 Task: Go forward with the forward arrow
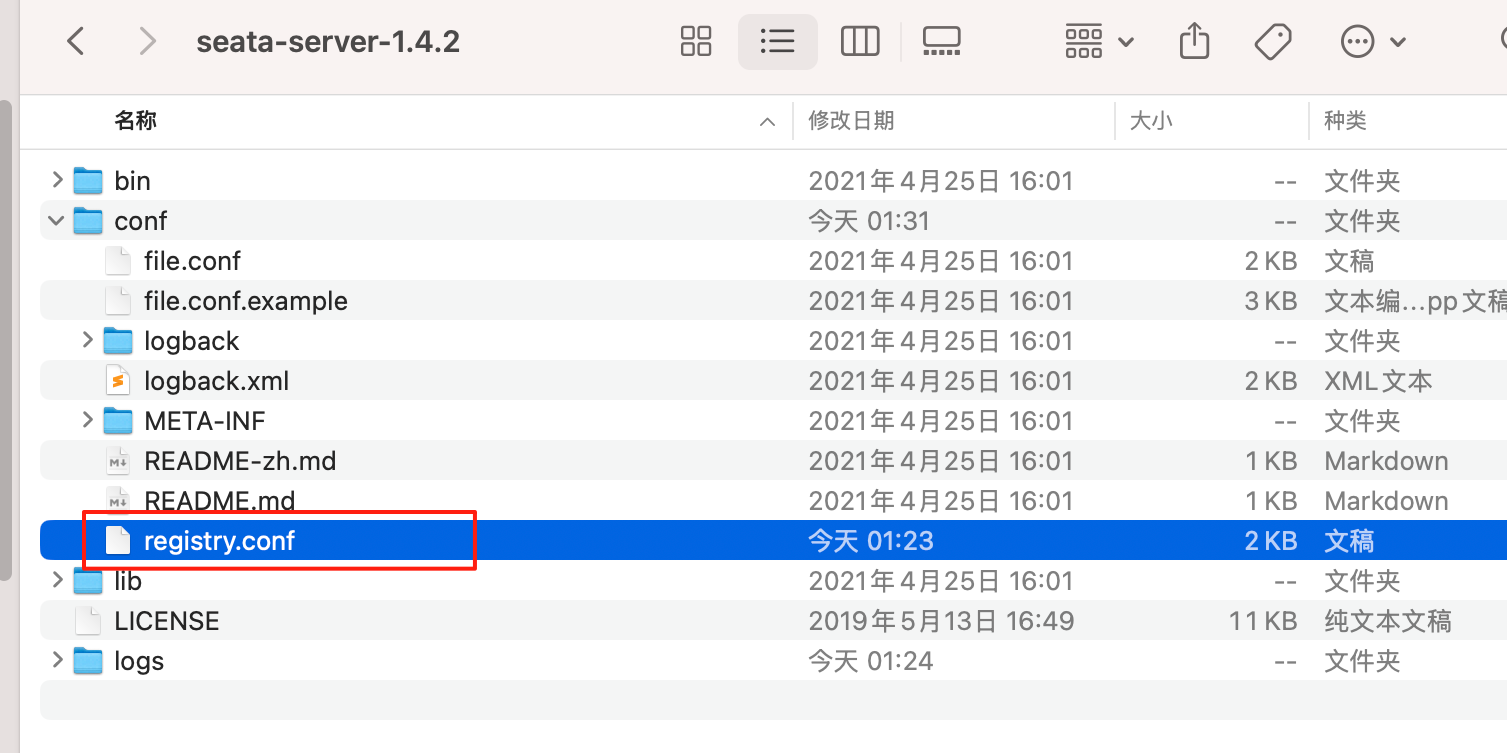148,41
